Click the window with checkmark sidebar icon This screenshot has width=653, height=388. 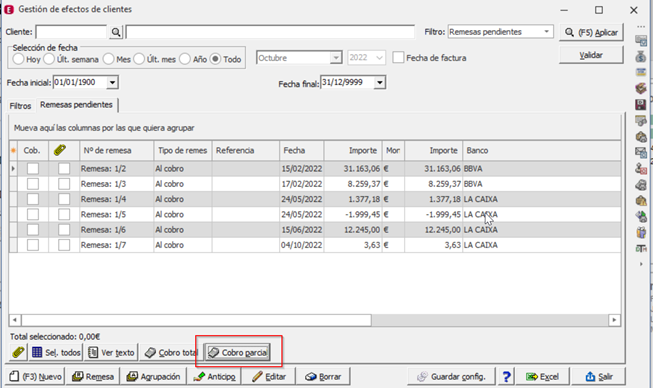click(x=641, y=40)
